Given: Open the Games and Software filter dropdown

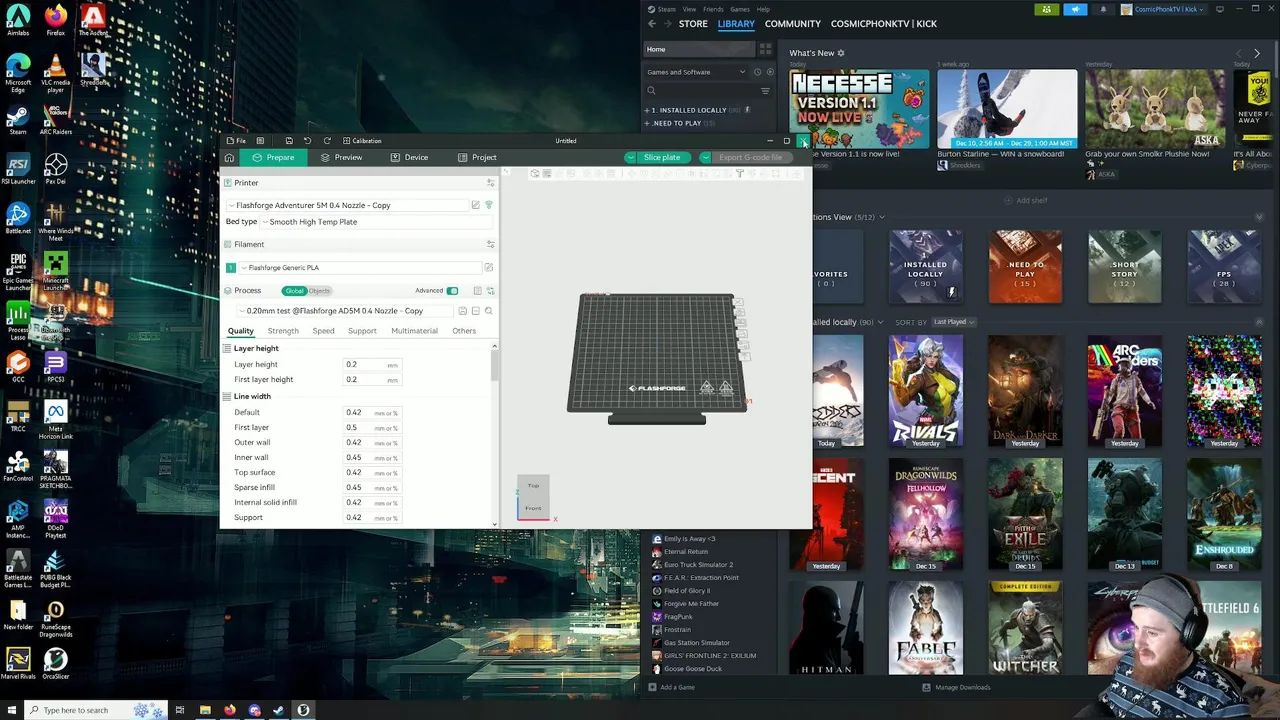Looking at the screenshot, I should 696,72.
